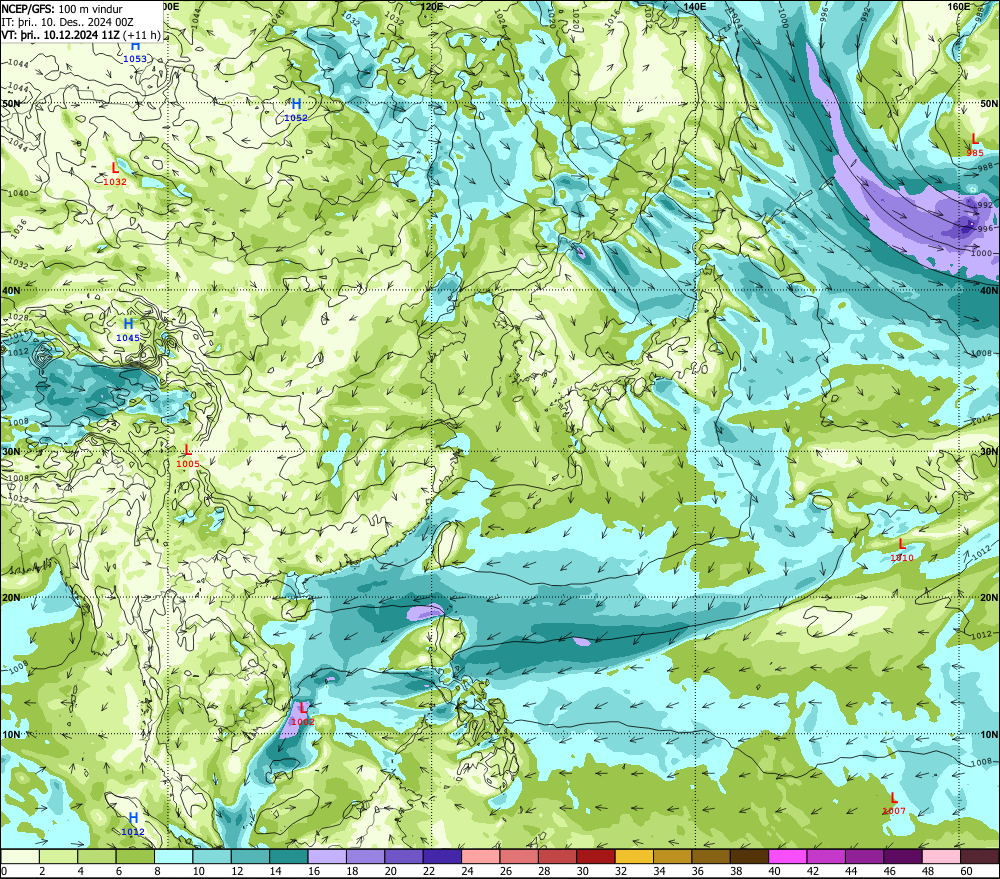Click the bright magenta 40–42 legend swatch
1000x879 pixels.
788,856
